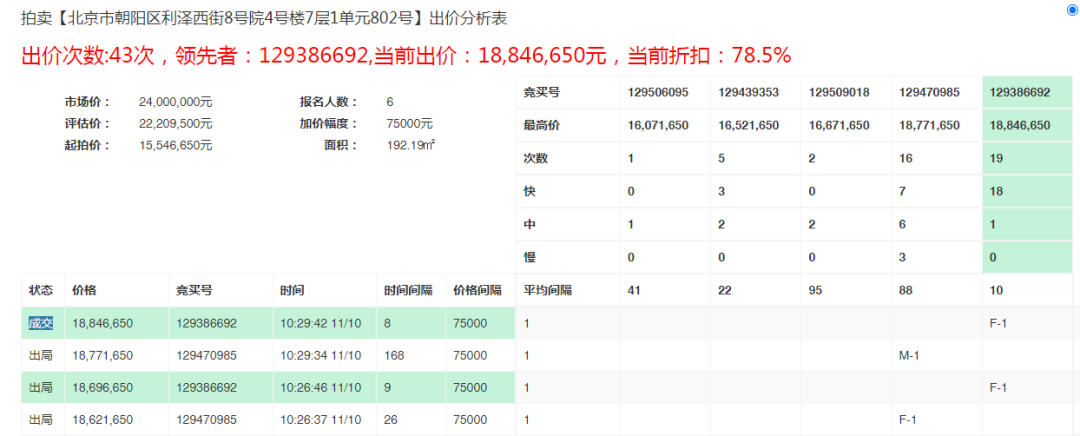Click the M-1 marker cell
This screenshot has height=436, width=1080.
click(x=909, y=355)
